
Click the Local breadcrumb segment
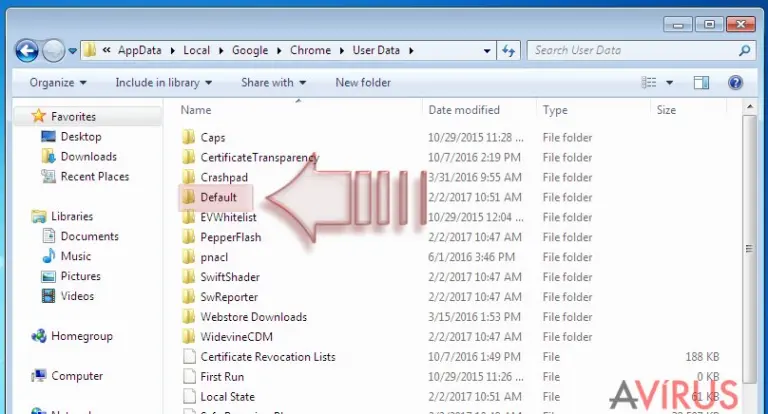coord(196,50)
